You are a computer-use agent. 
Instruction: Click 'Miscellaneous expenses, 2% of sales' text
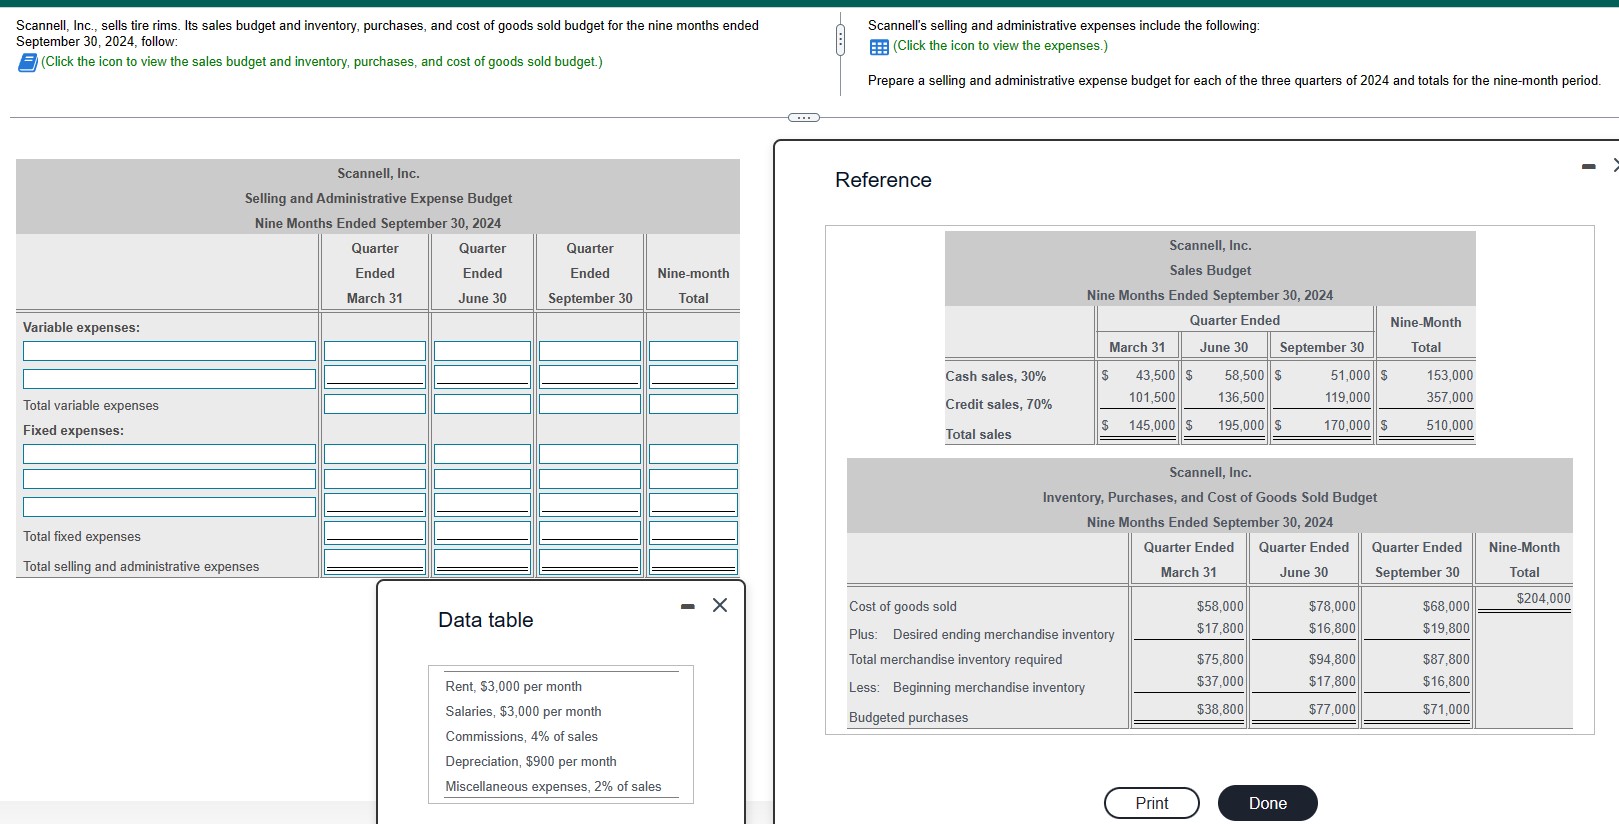[x=553, y=787]
